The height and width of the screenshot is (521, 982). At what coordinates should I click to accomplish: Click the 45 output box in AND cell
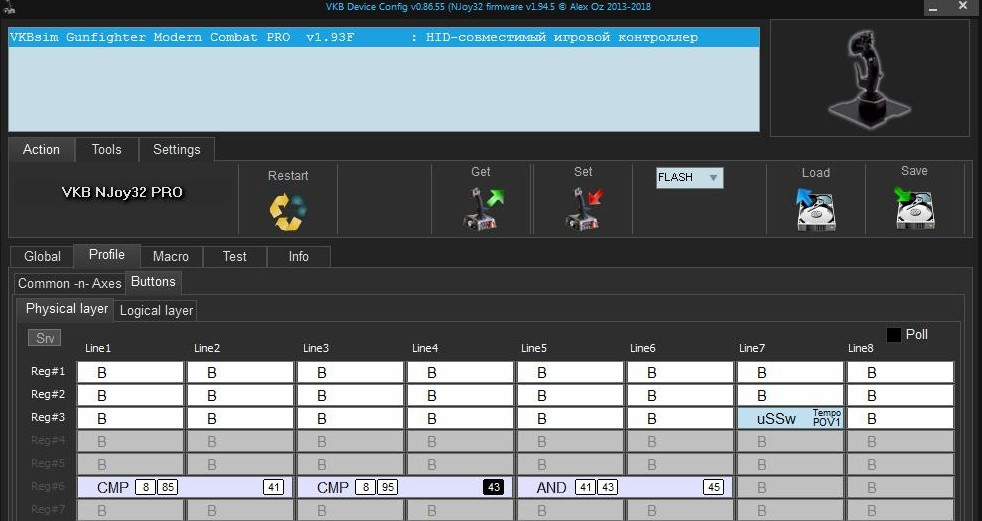[x=713, y=487]
